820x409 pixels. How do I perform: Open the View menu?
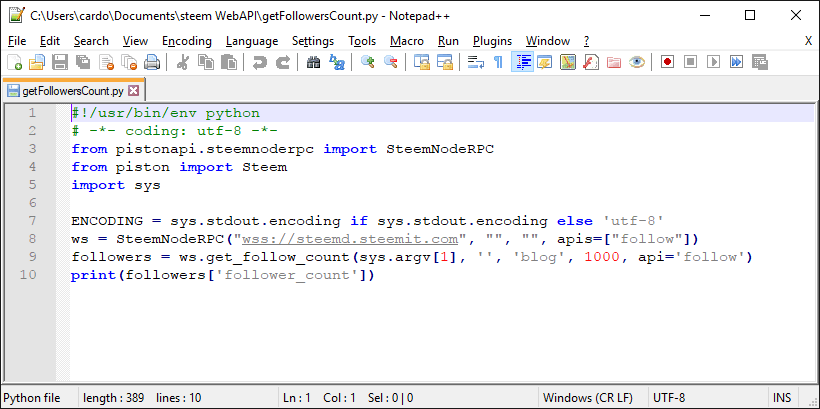pos(135,41)
